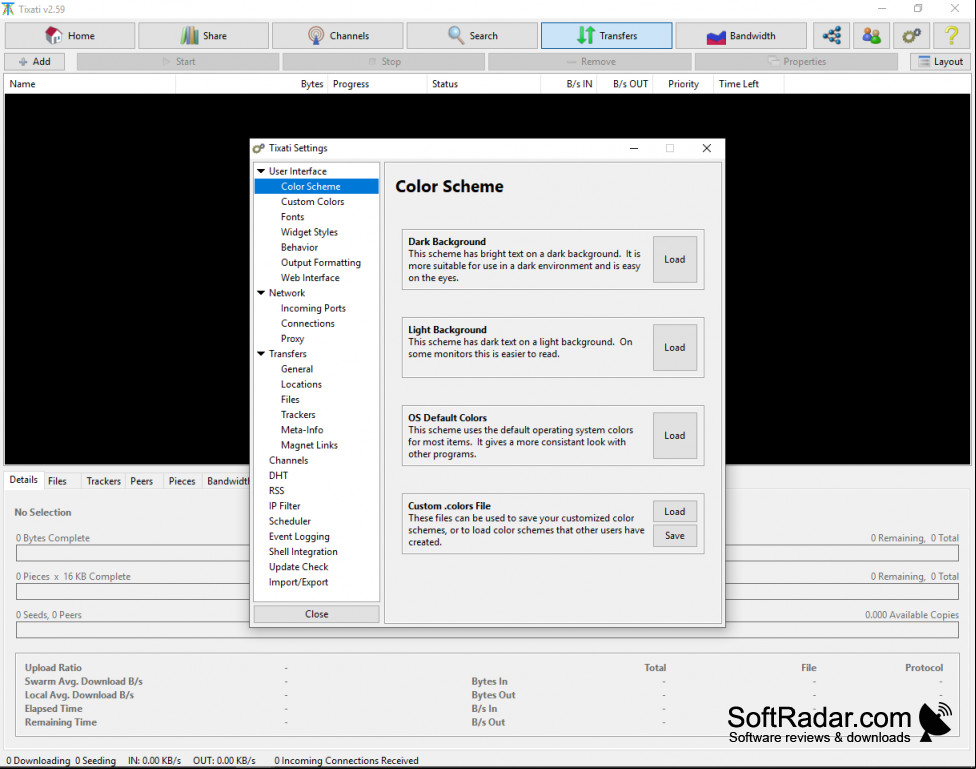Select Incoming Ports in settings tree

312,308
